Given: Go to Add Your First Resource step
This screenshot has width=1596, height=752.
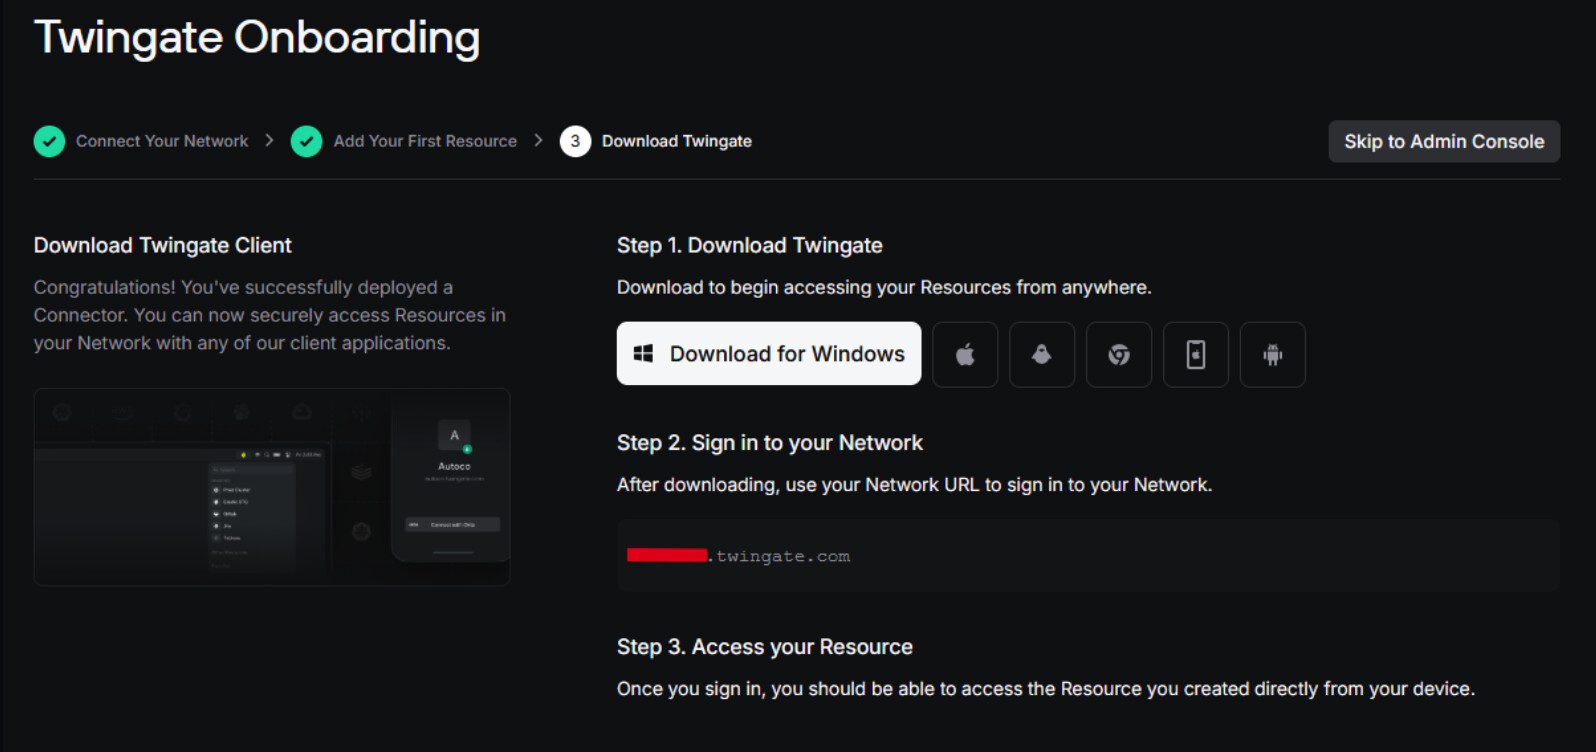Looking at the screenshot, I should [x=425, y=141].
